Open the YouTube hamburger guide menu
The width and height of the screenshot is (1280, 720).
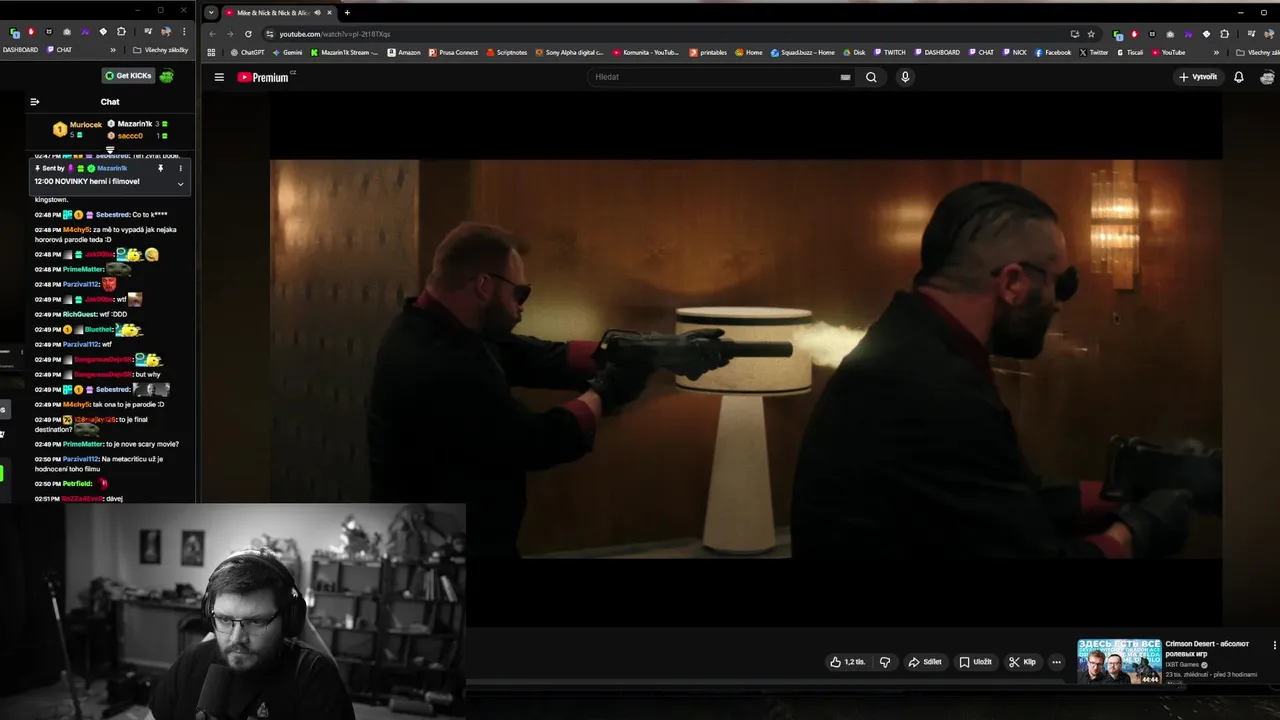[x=219, y=77]
